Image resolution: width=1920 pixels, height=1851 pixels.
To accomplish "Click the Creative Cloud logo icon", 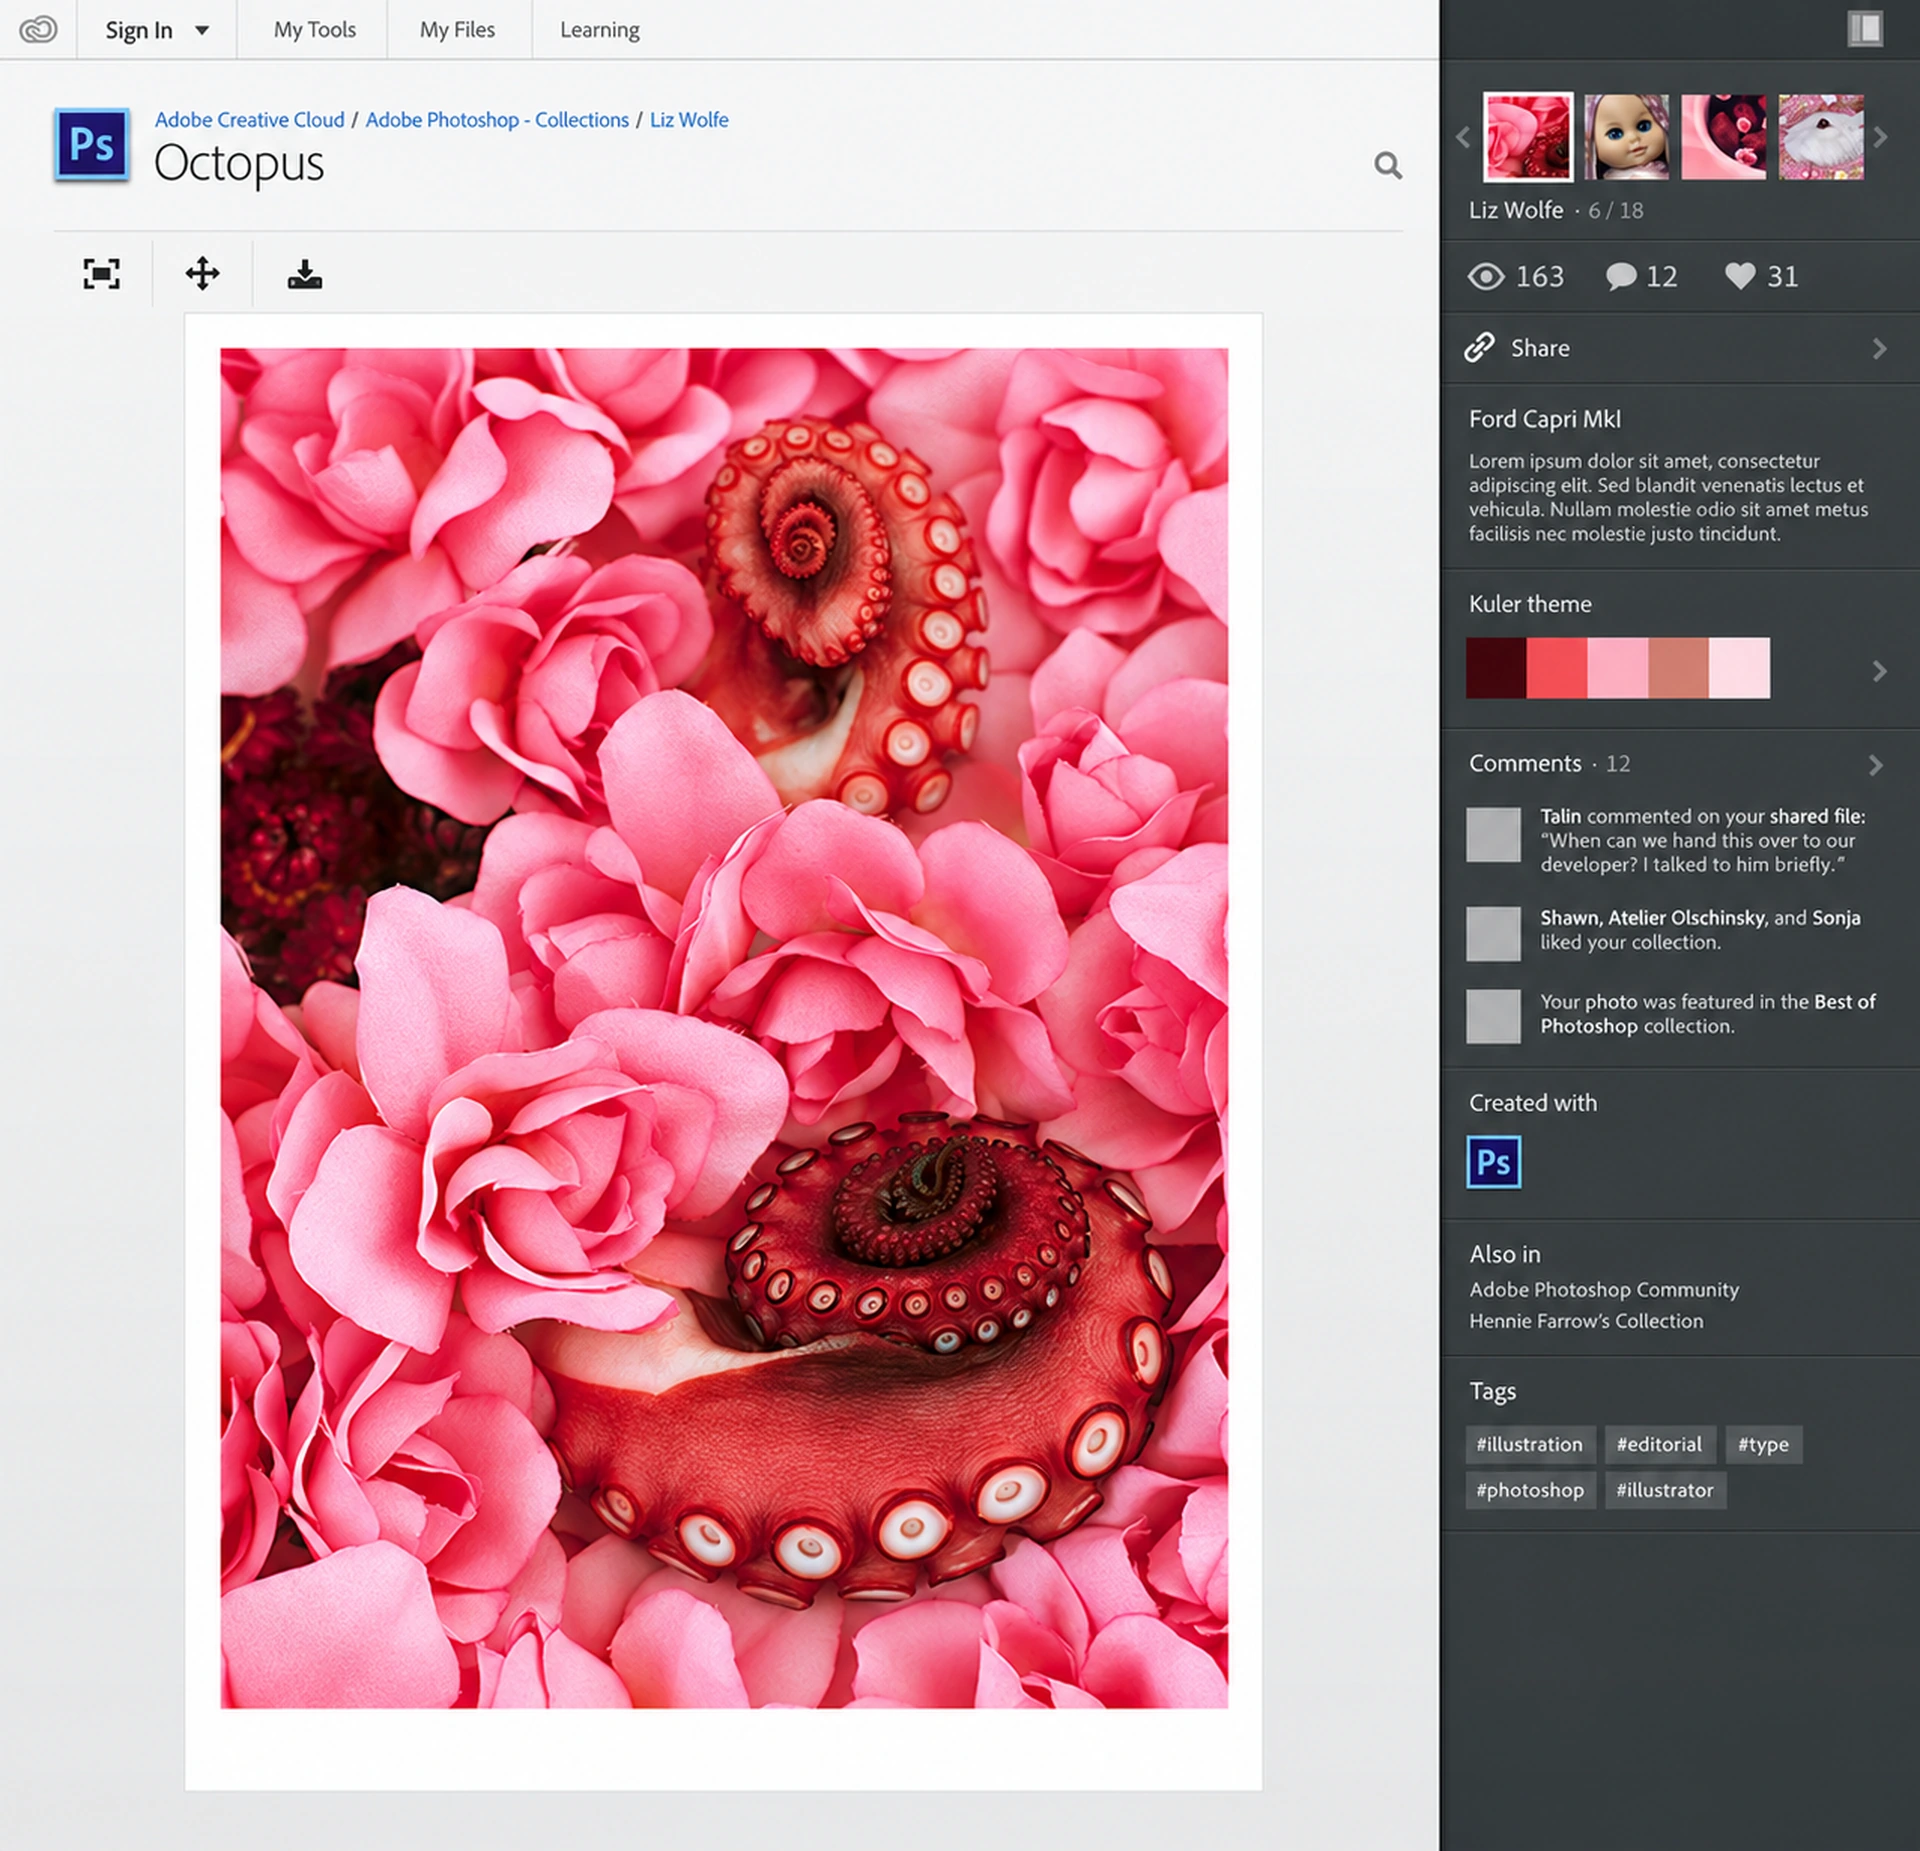I will point(38,30).
